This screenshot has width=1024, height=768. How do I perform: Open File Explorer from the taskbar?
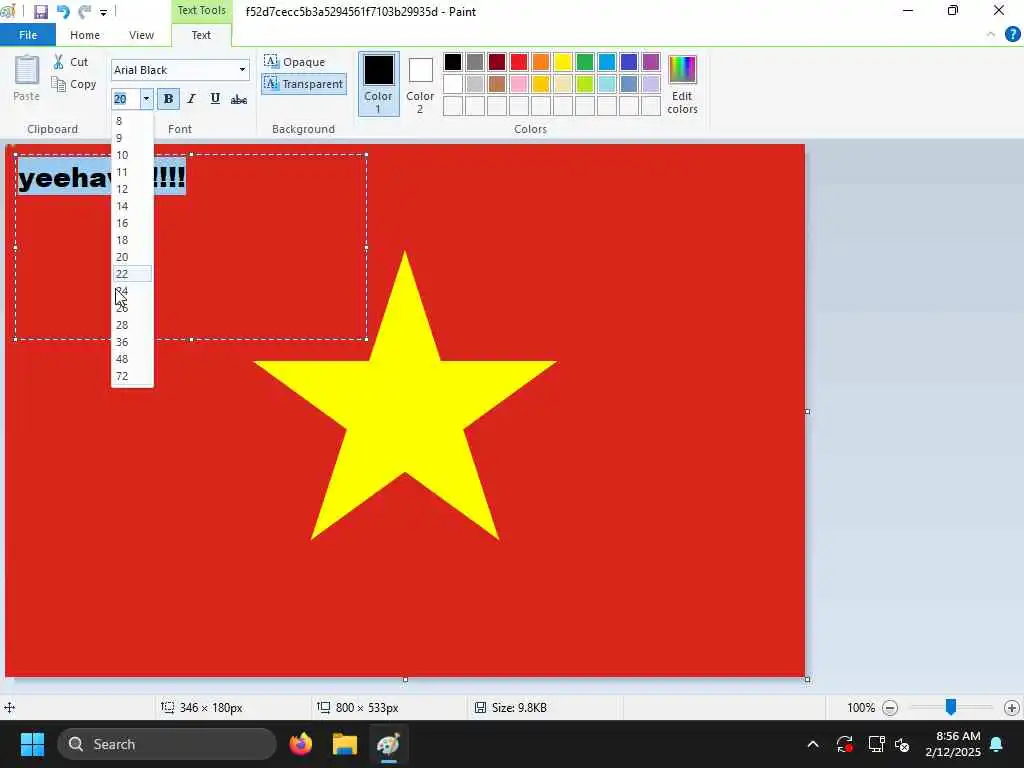(x=345, y=744)
